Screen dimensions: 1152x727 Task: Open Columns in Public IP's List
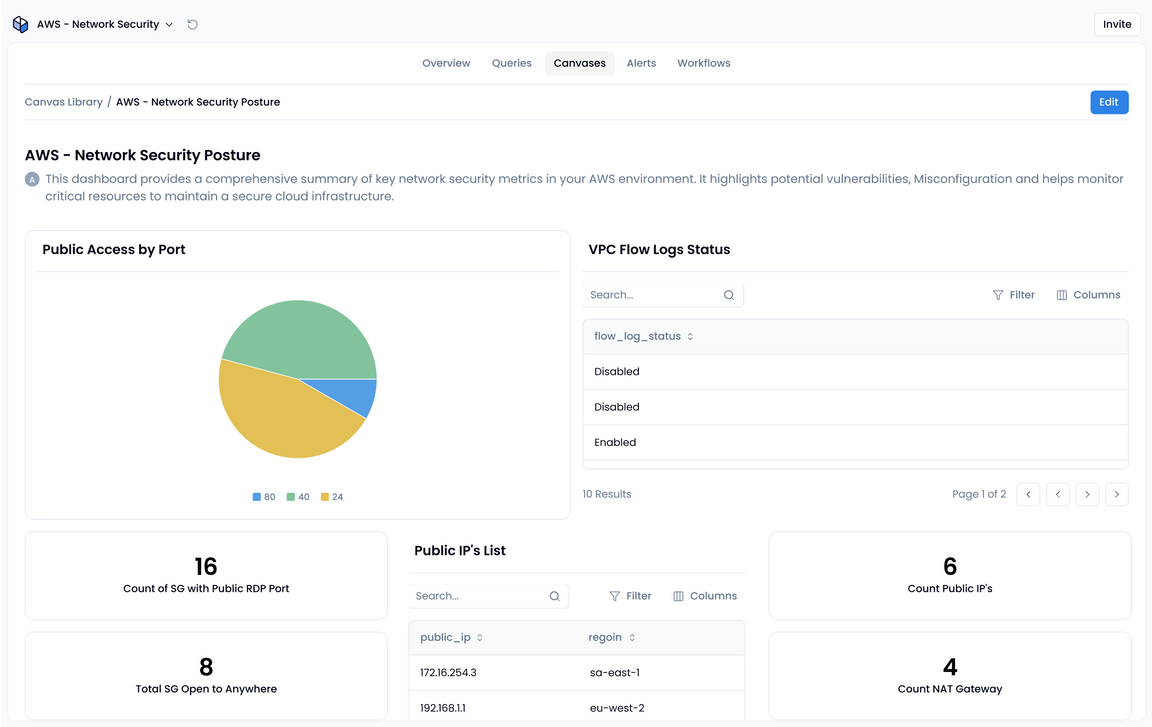[705, 596]
